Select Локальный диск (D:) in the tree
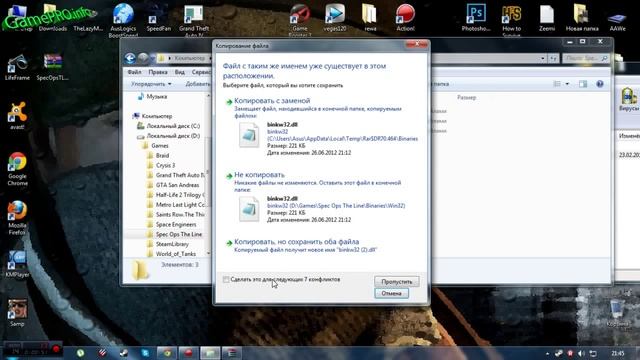The width and height of the screenshot is (640, 360). point(173,136)
